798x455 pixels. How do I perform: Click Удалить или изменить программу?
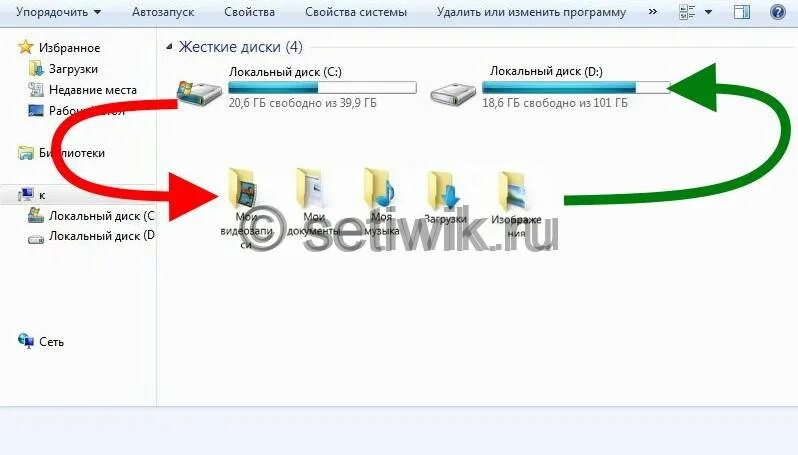click(531, 12)
